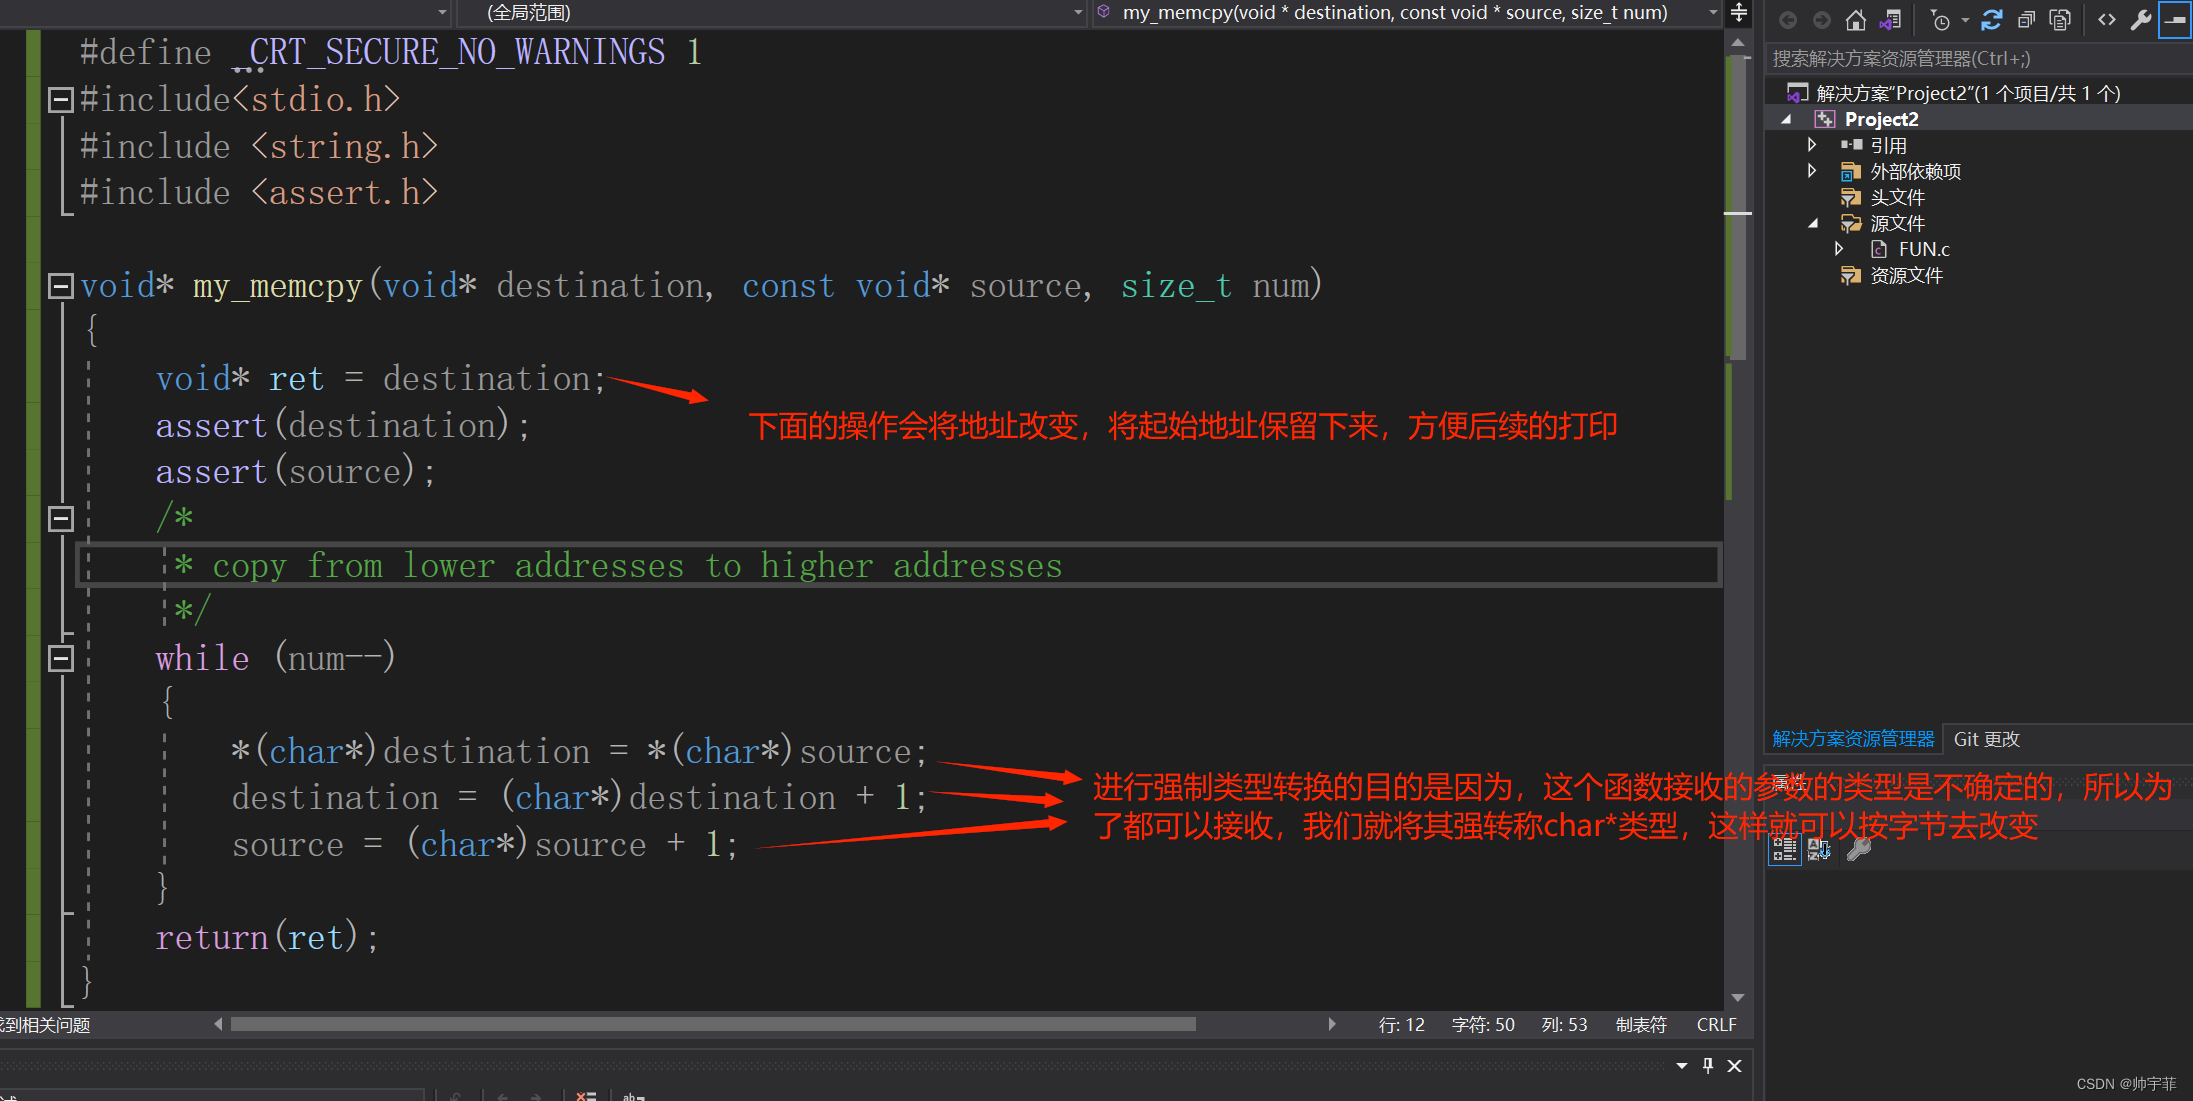The width and height of the screenshot is (2193, 1101).
Task: Select the solution 'Project2' root node
Action: pyautogui.click(x=1967, y=93)
